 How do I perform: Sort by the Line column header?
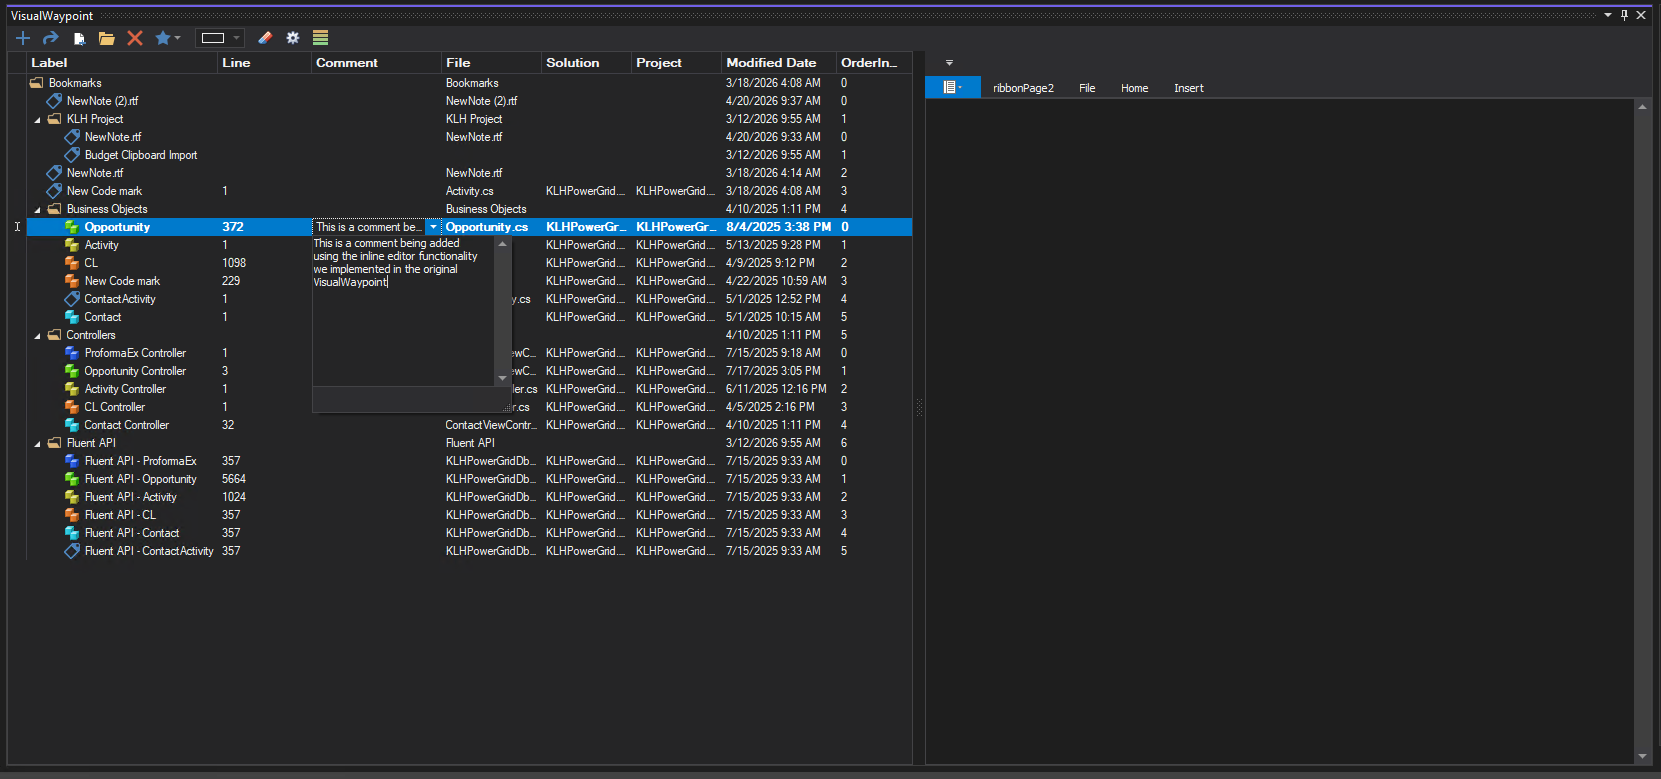click(264, 62)
